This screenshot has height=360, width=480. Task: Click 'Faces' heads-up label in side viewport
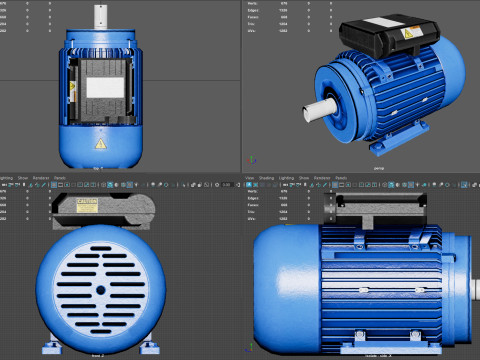pos(253,205)
